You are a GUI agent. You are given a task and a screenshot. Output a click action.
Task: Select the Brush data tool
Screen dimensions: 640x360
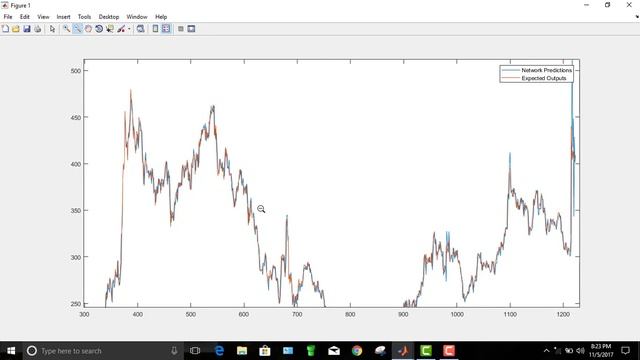[121, 29]
